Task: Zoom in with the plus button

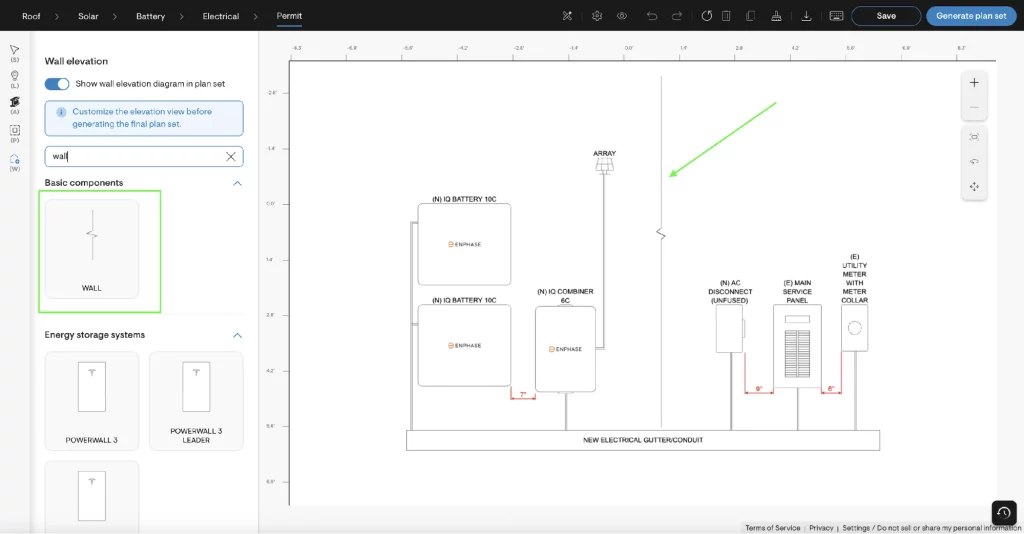Action: tap(974, 83)
